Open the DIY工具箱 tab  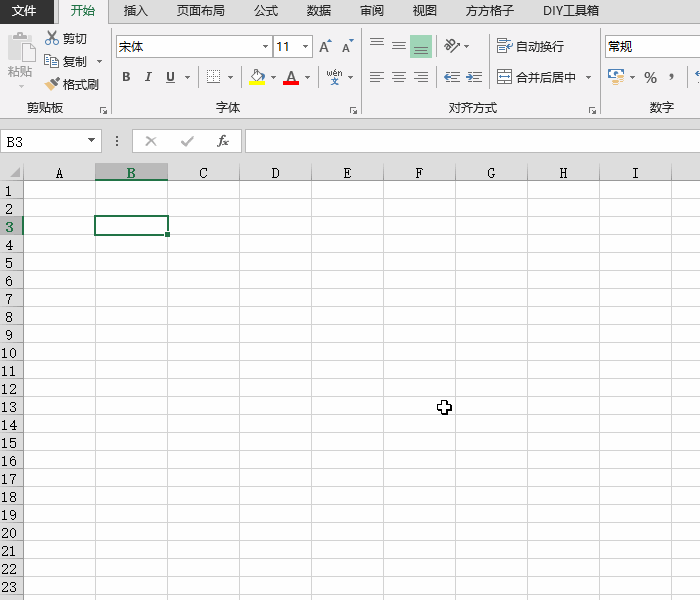(x=571, y=11)
